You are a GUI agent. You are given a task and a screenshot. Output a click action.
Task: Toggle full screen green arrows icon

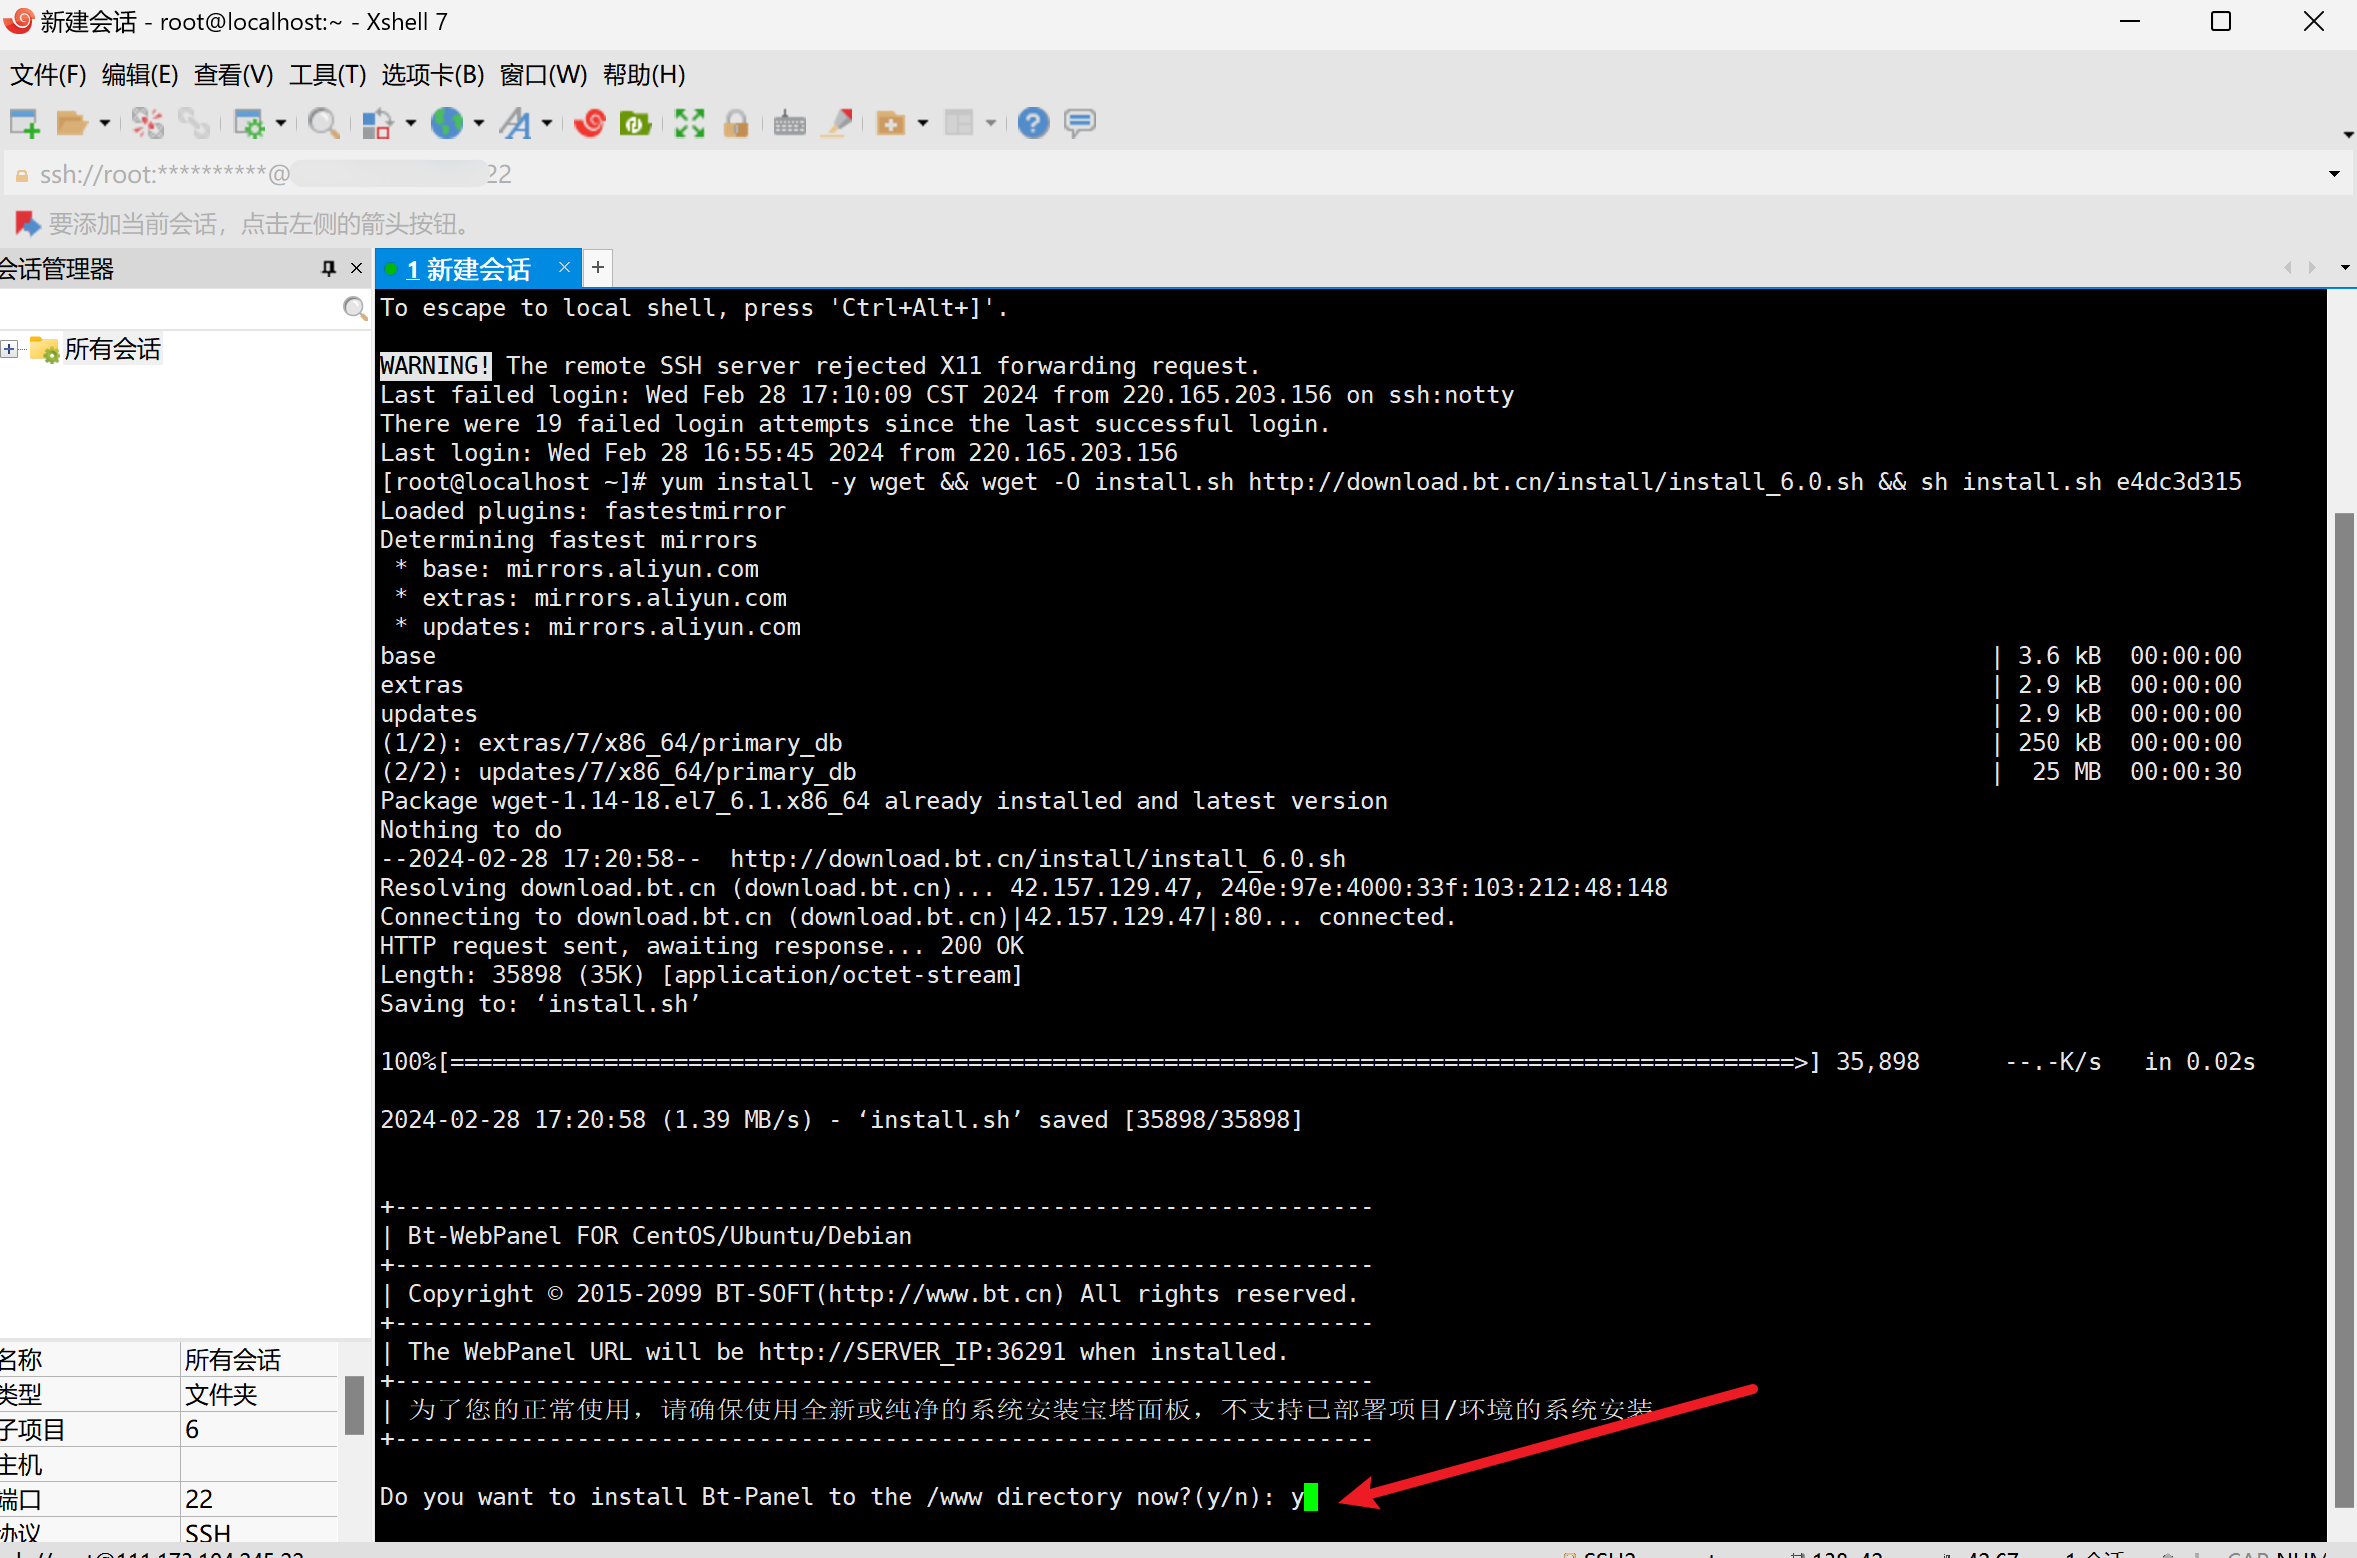click(690, 123)
